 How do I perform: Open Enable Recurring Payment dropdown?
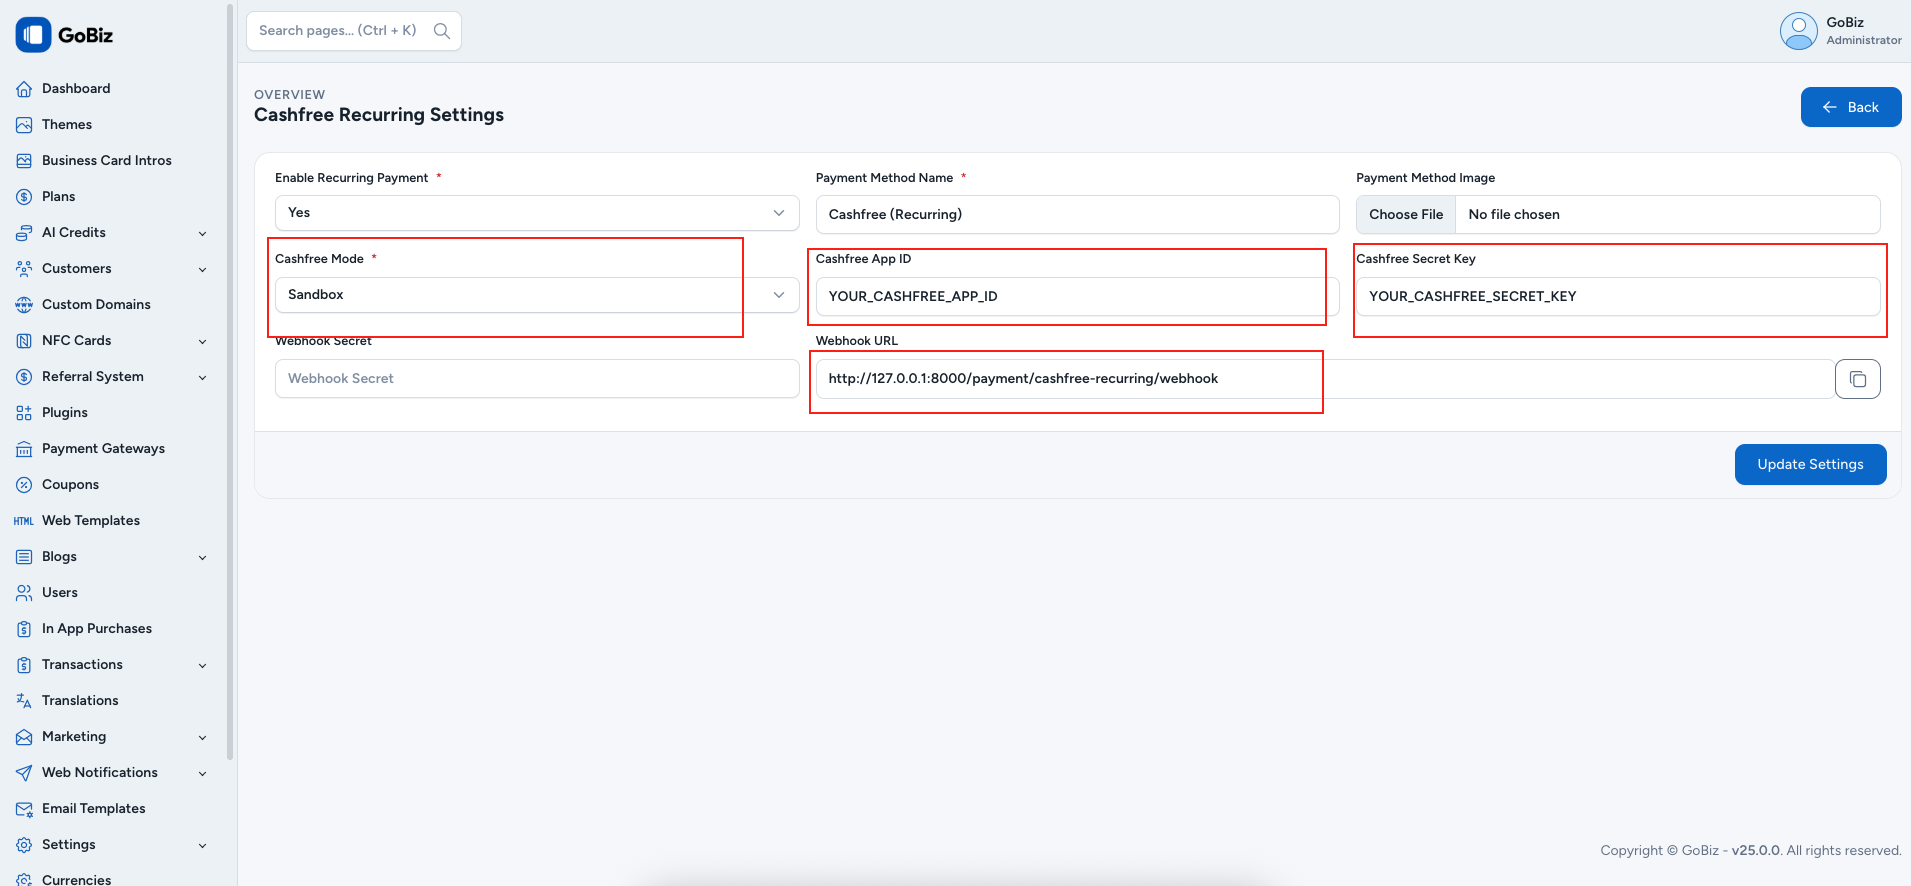[x=537, y=213]
